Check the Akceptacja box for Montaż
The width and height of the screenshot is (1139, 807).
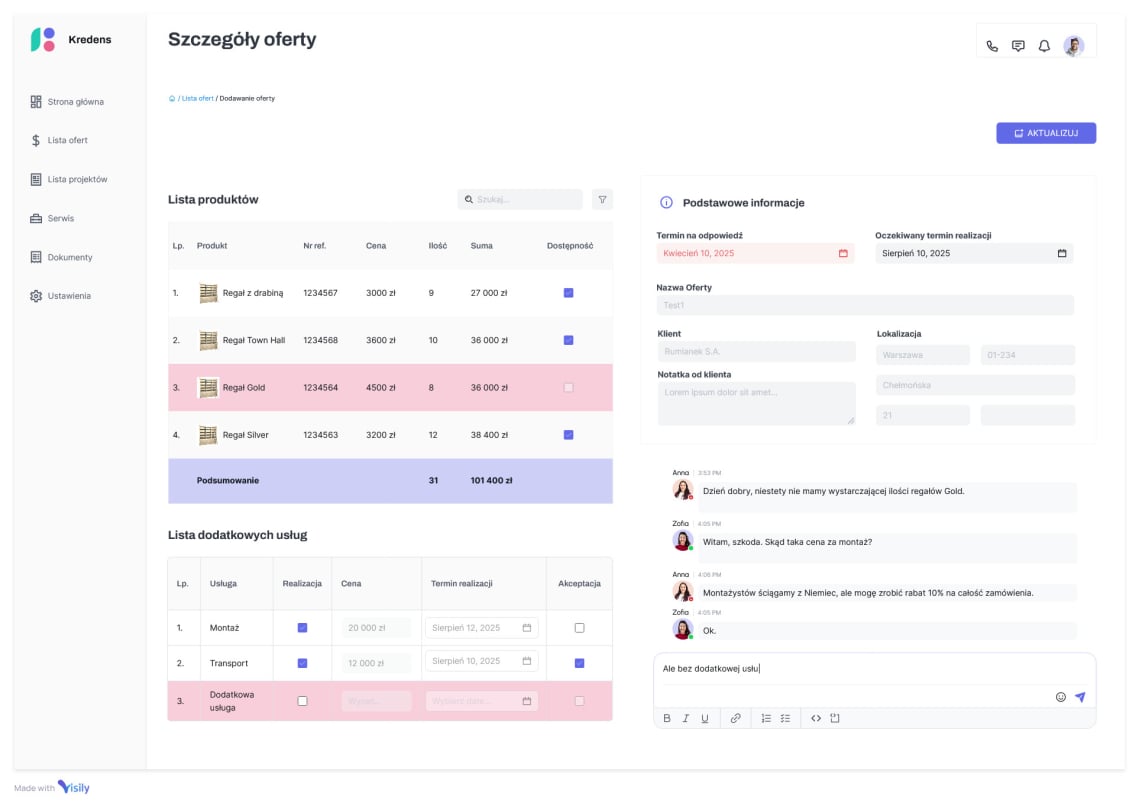[x=579, y=628]
